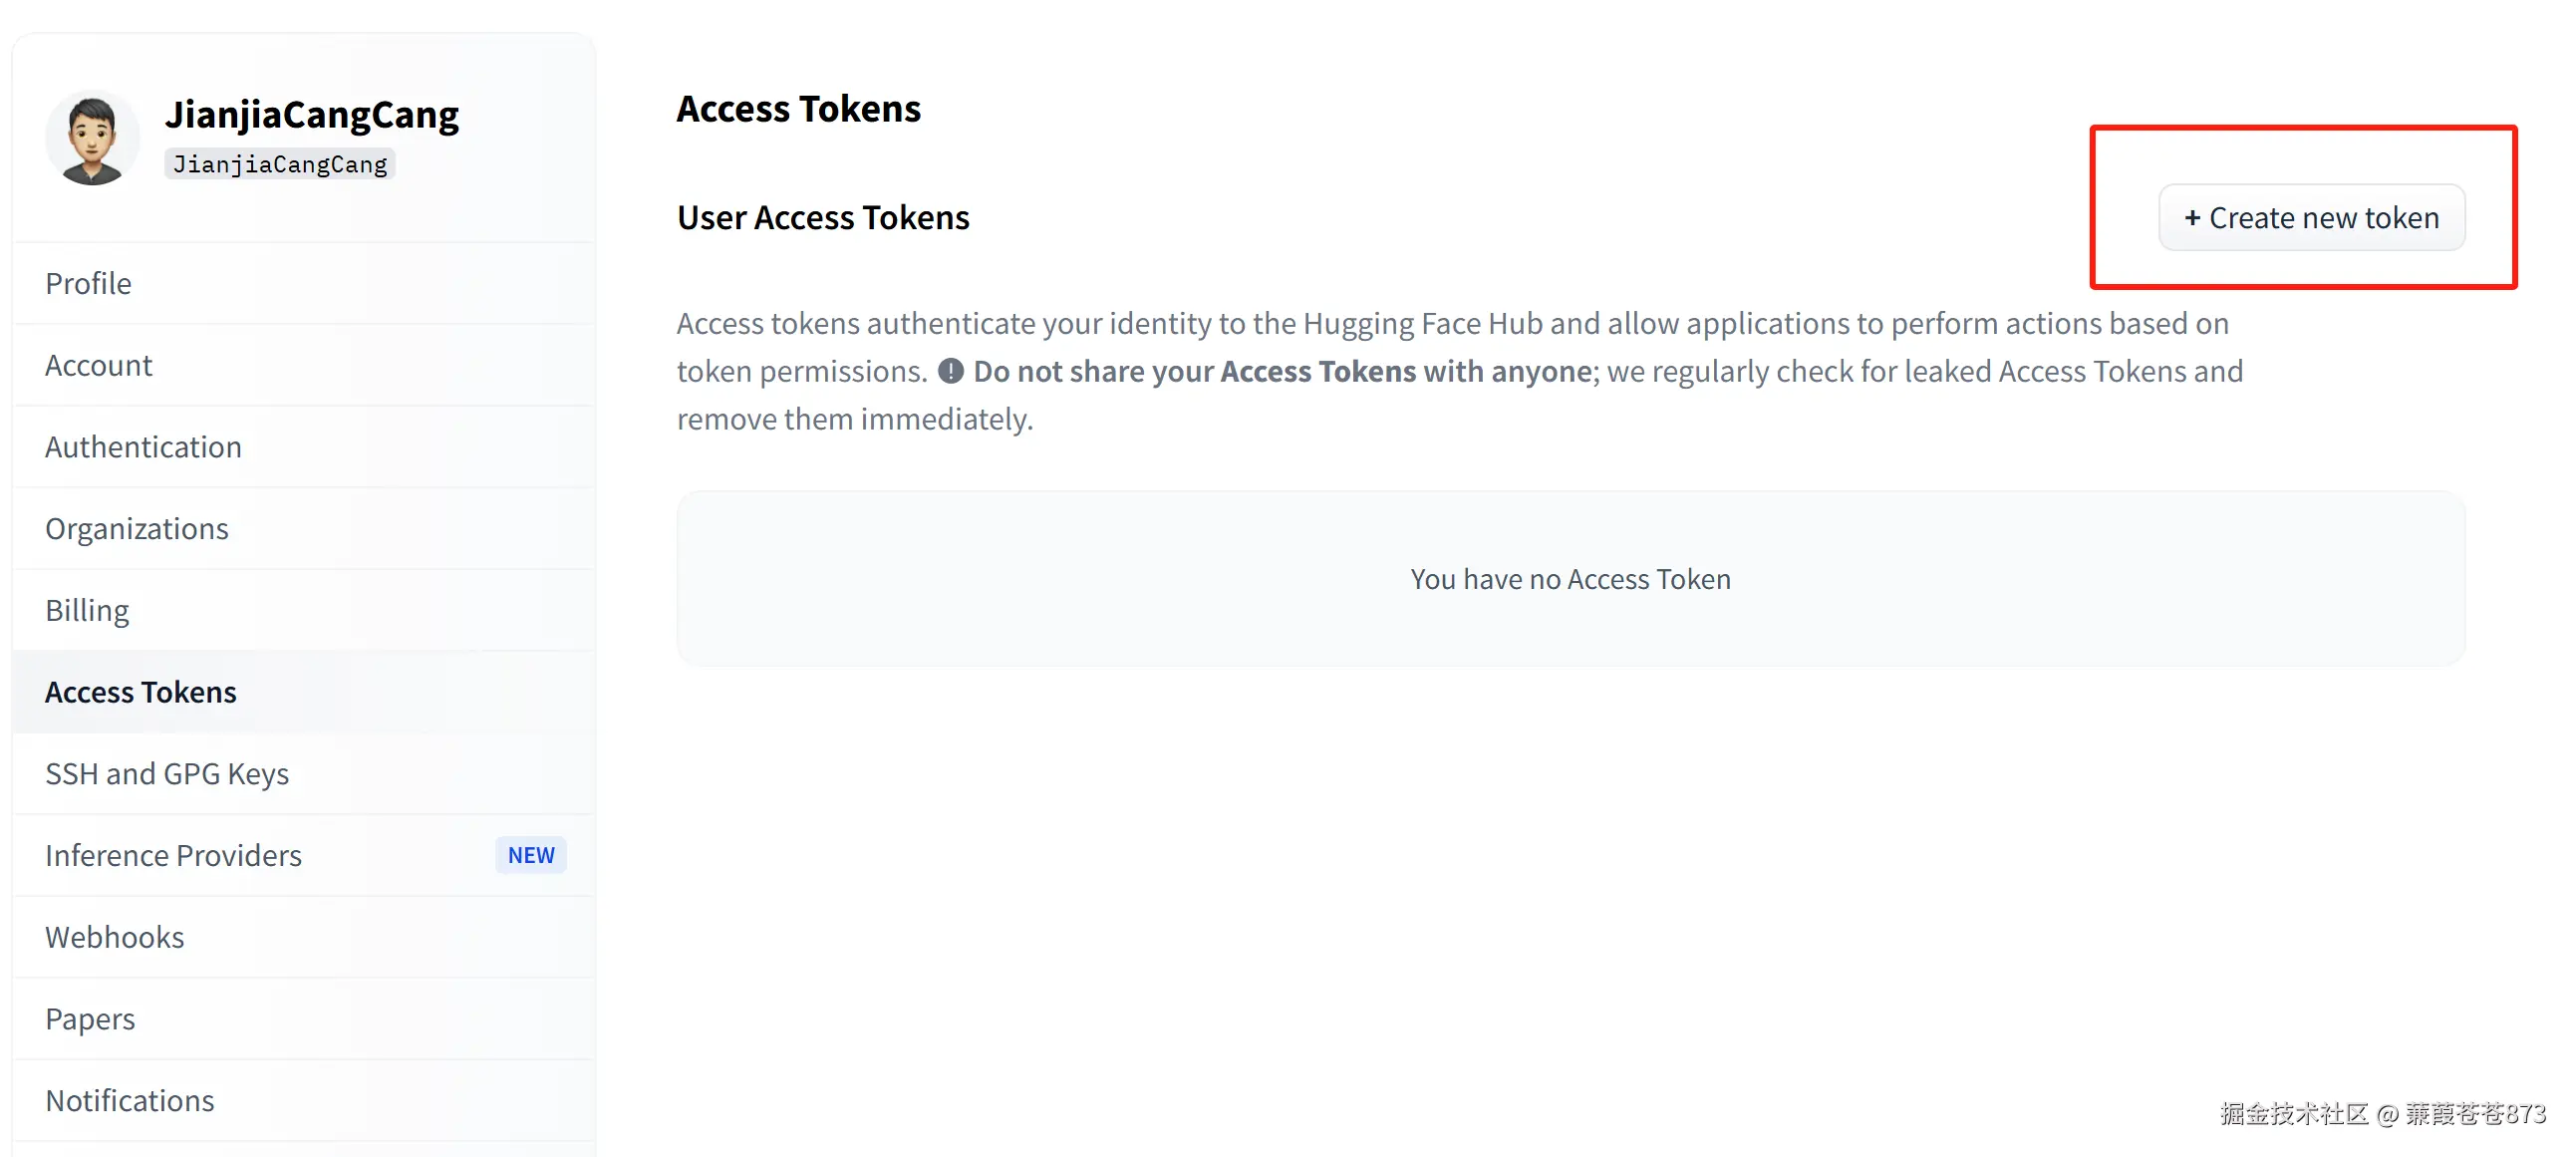
Task: Click the JianjiaCangCang username tag
Action: point(280,165)
